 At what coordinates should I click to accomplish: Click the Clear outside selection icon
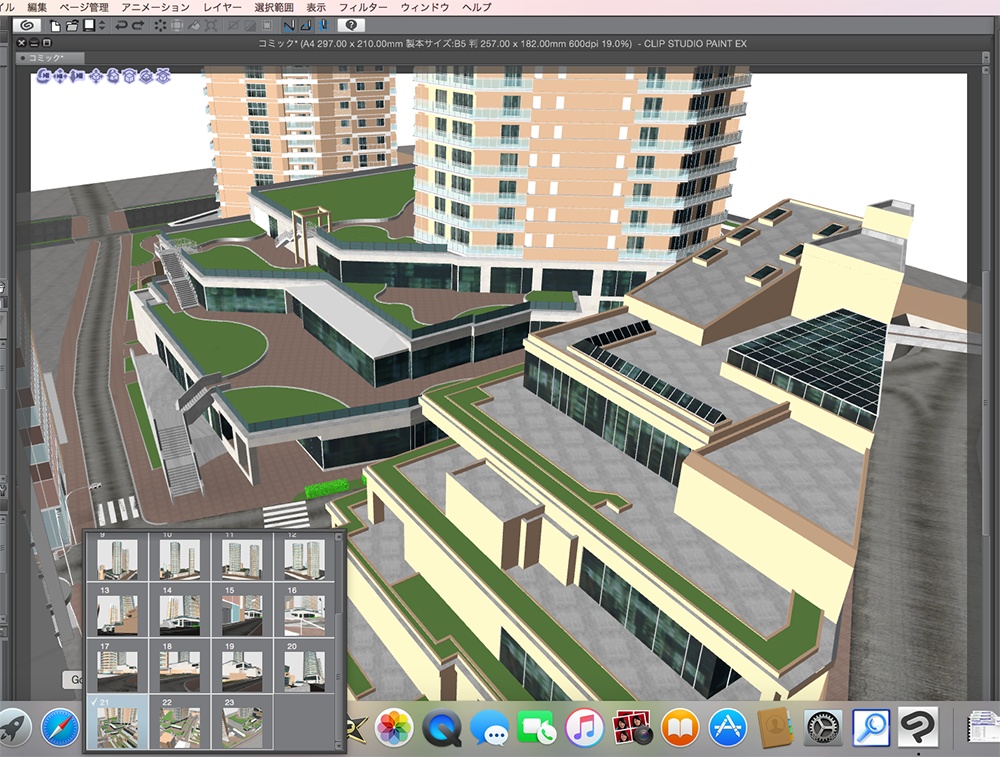[177, 26]
